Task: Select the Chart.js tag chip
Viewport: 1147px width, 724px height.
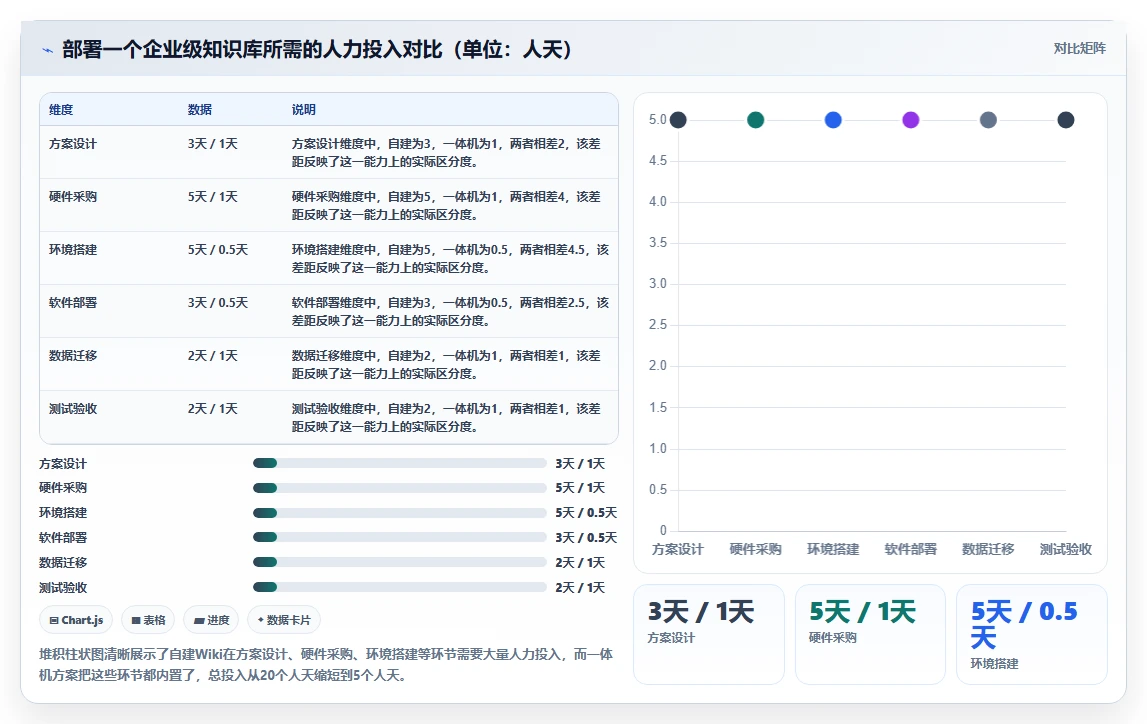Action: [x=76, y=620]
